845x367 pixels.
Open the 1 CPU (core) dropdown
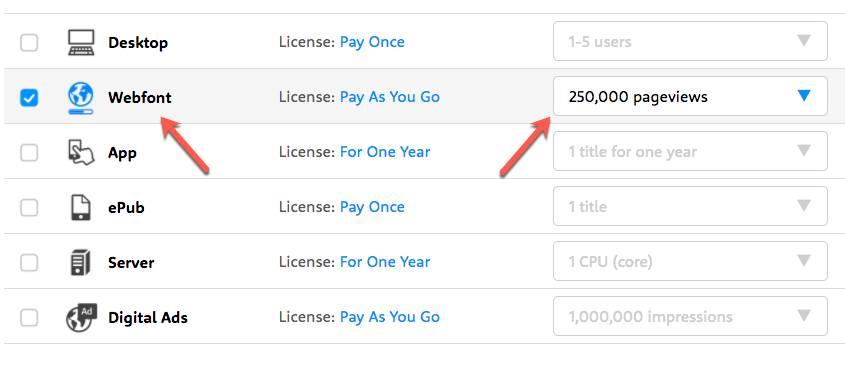[x=690, y=261]
